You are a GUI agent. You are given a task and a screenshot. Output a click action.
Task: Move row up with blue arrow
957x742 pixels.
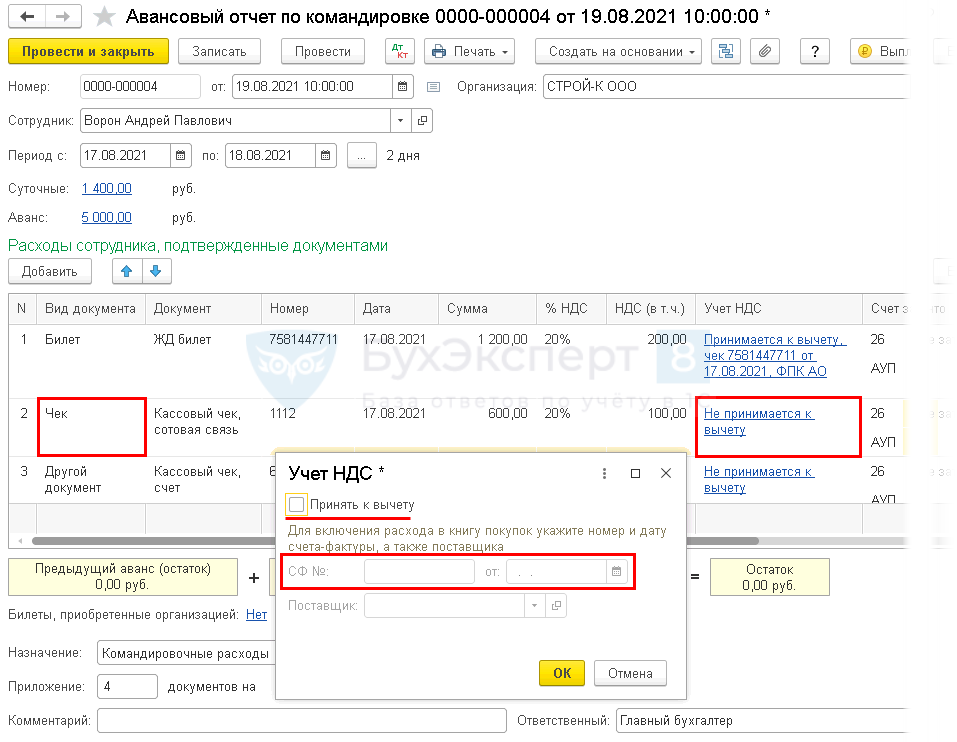(x=126, y=271)
